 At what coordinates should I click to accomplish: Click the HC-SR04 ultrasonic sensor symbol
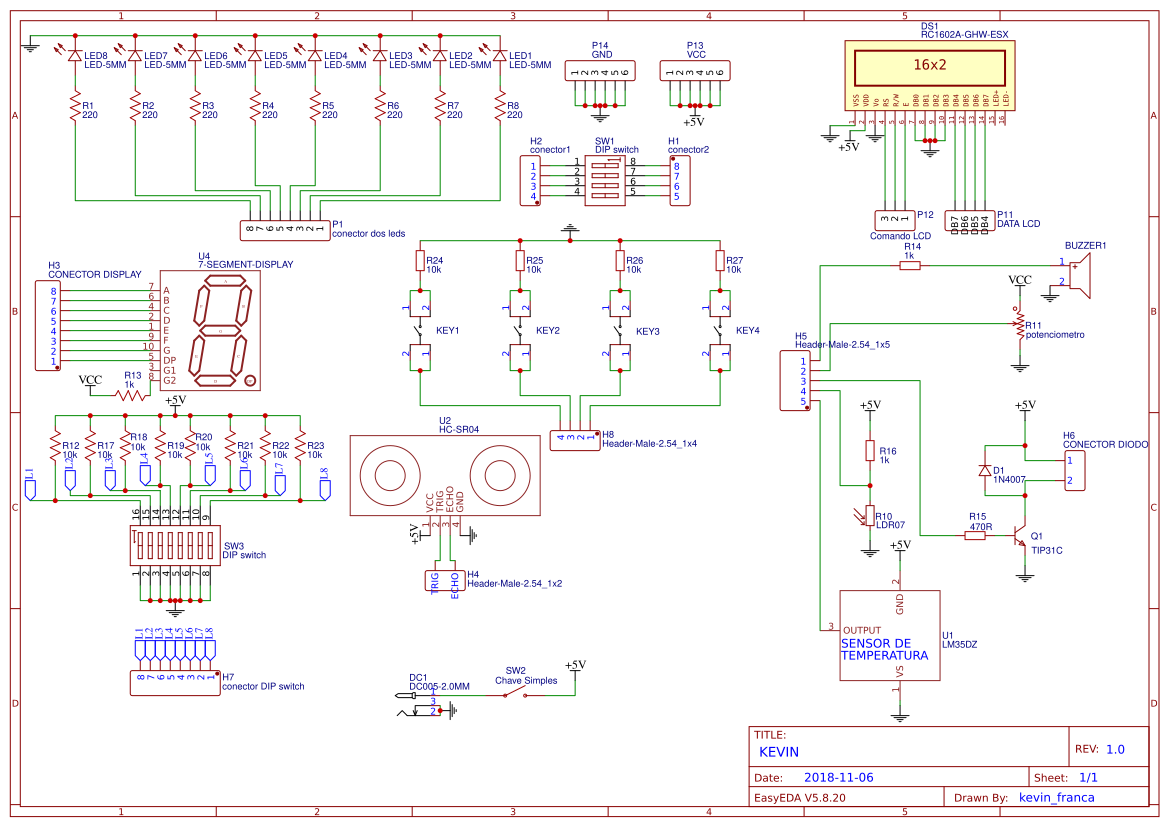coord(443,475)
